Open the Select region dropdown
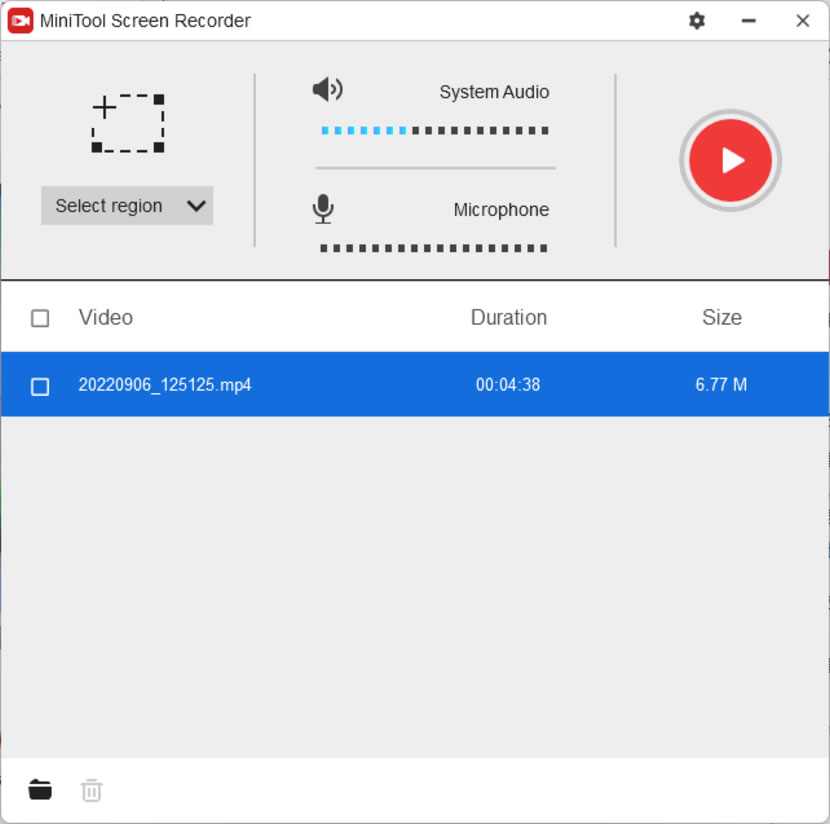The height and width of the screenshot is (824, 830). (127, 205)
